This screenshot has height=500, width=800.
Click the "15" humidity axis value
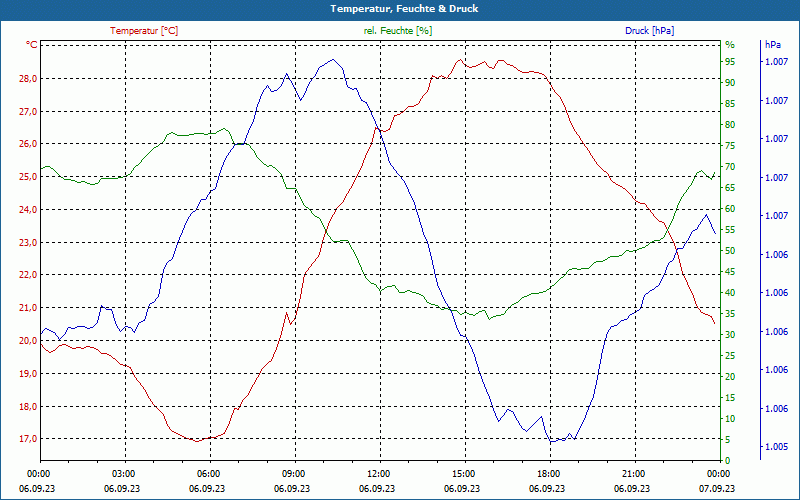[x=731, y=398]
